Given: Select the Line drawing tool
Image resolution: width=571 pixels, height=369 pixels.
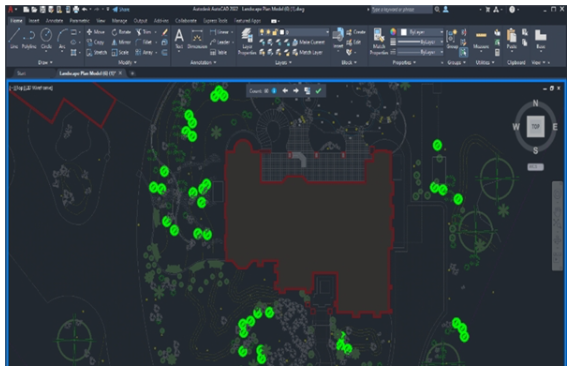Looking at the screenshot, I should (x=14, y=38).
